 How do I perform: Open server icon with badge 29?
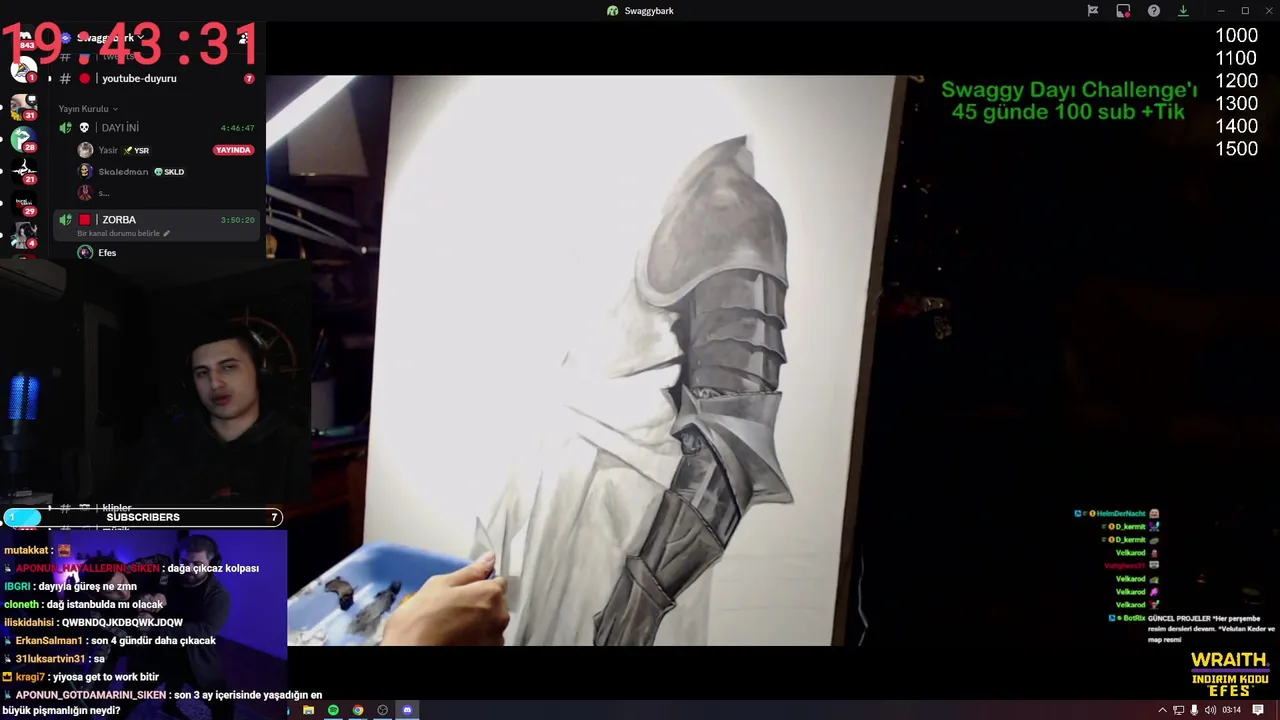point(23,203)
